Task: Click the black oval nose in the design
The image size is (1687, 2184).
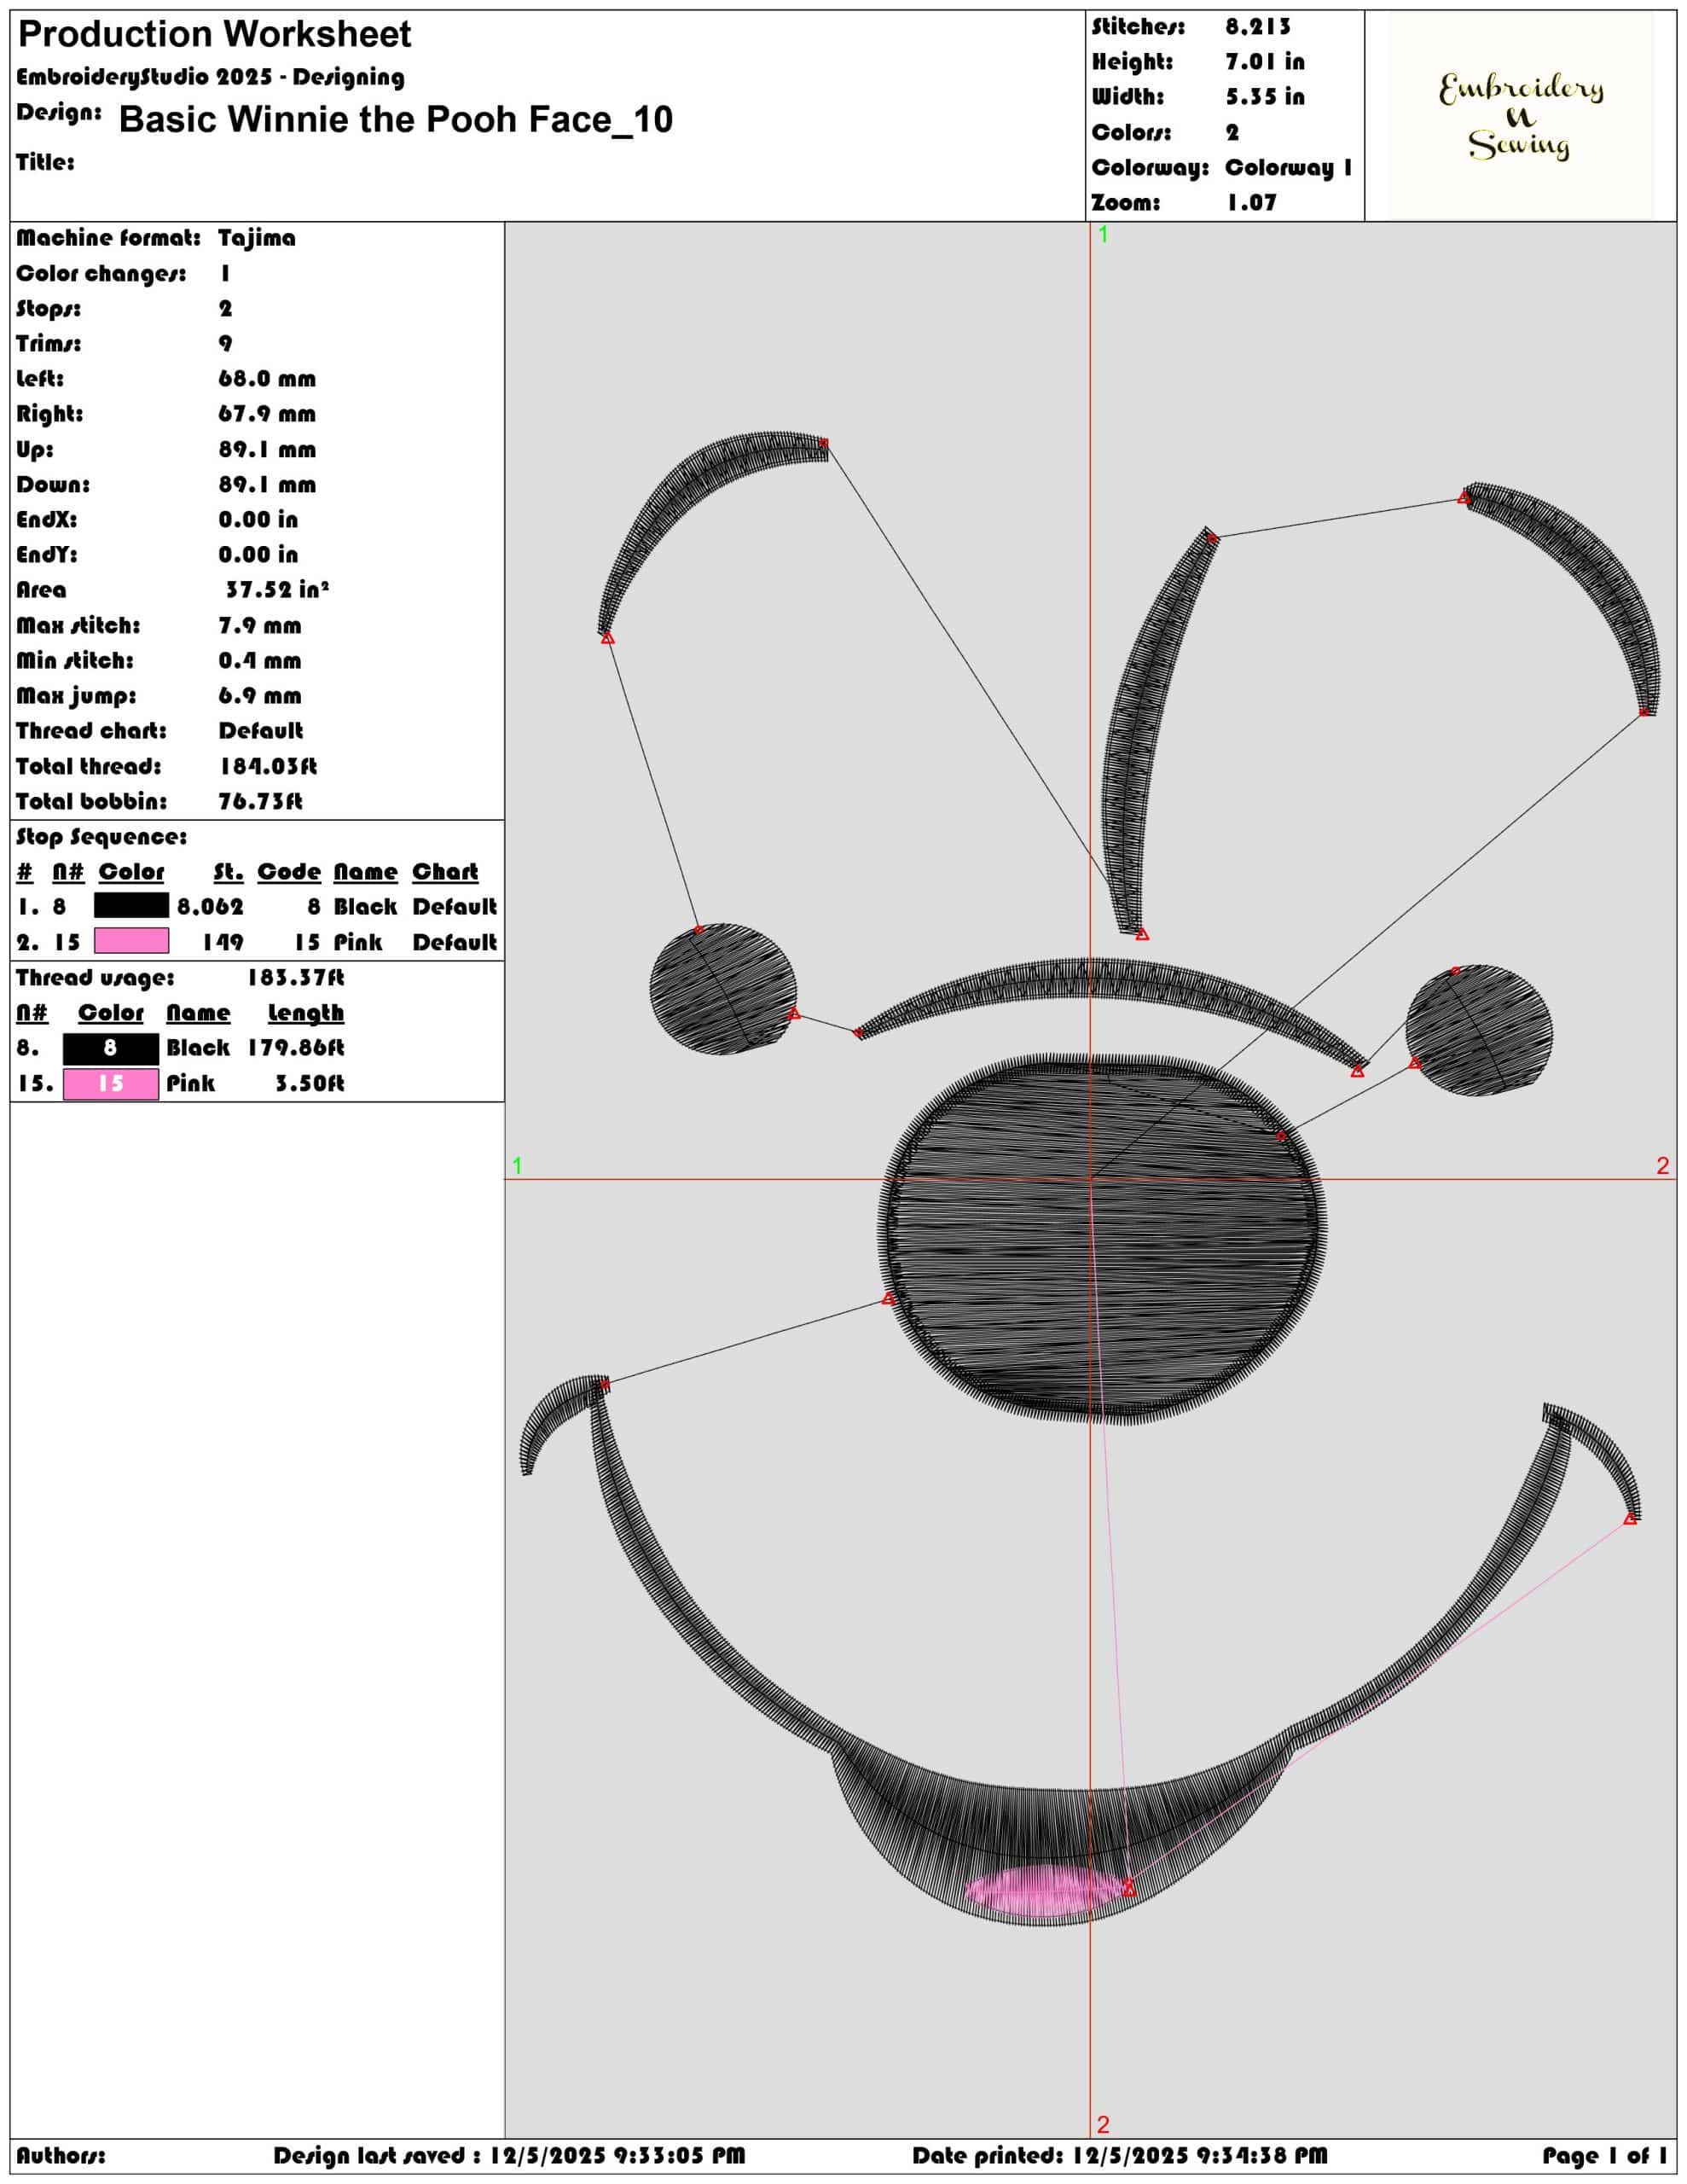Action: (1102, 1238)
